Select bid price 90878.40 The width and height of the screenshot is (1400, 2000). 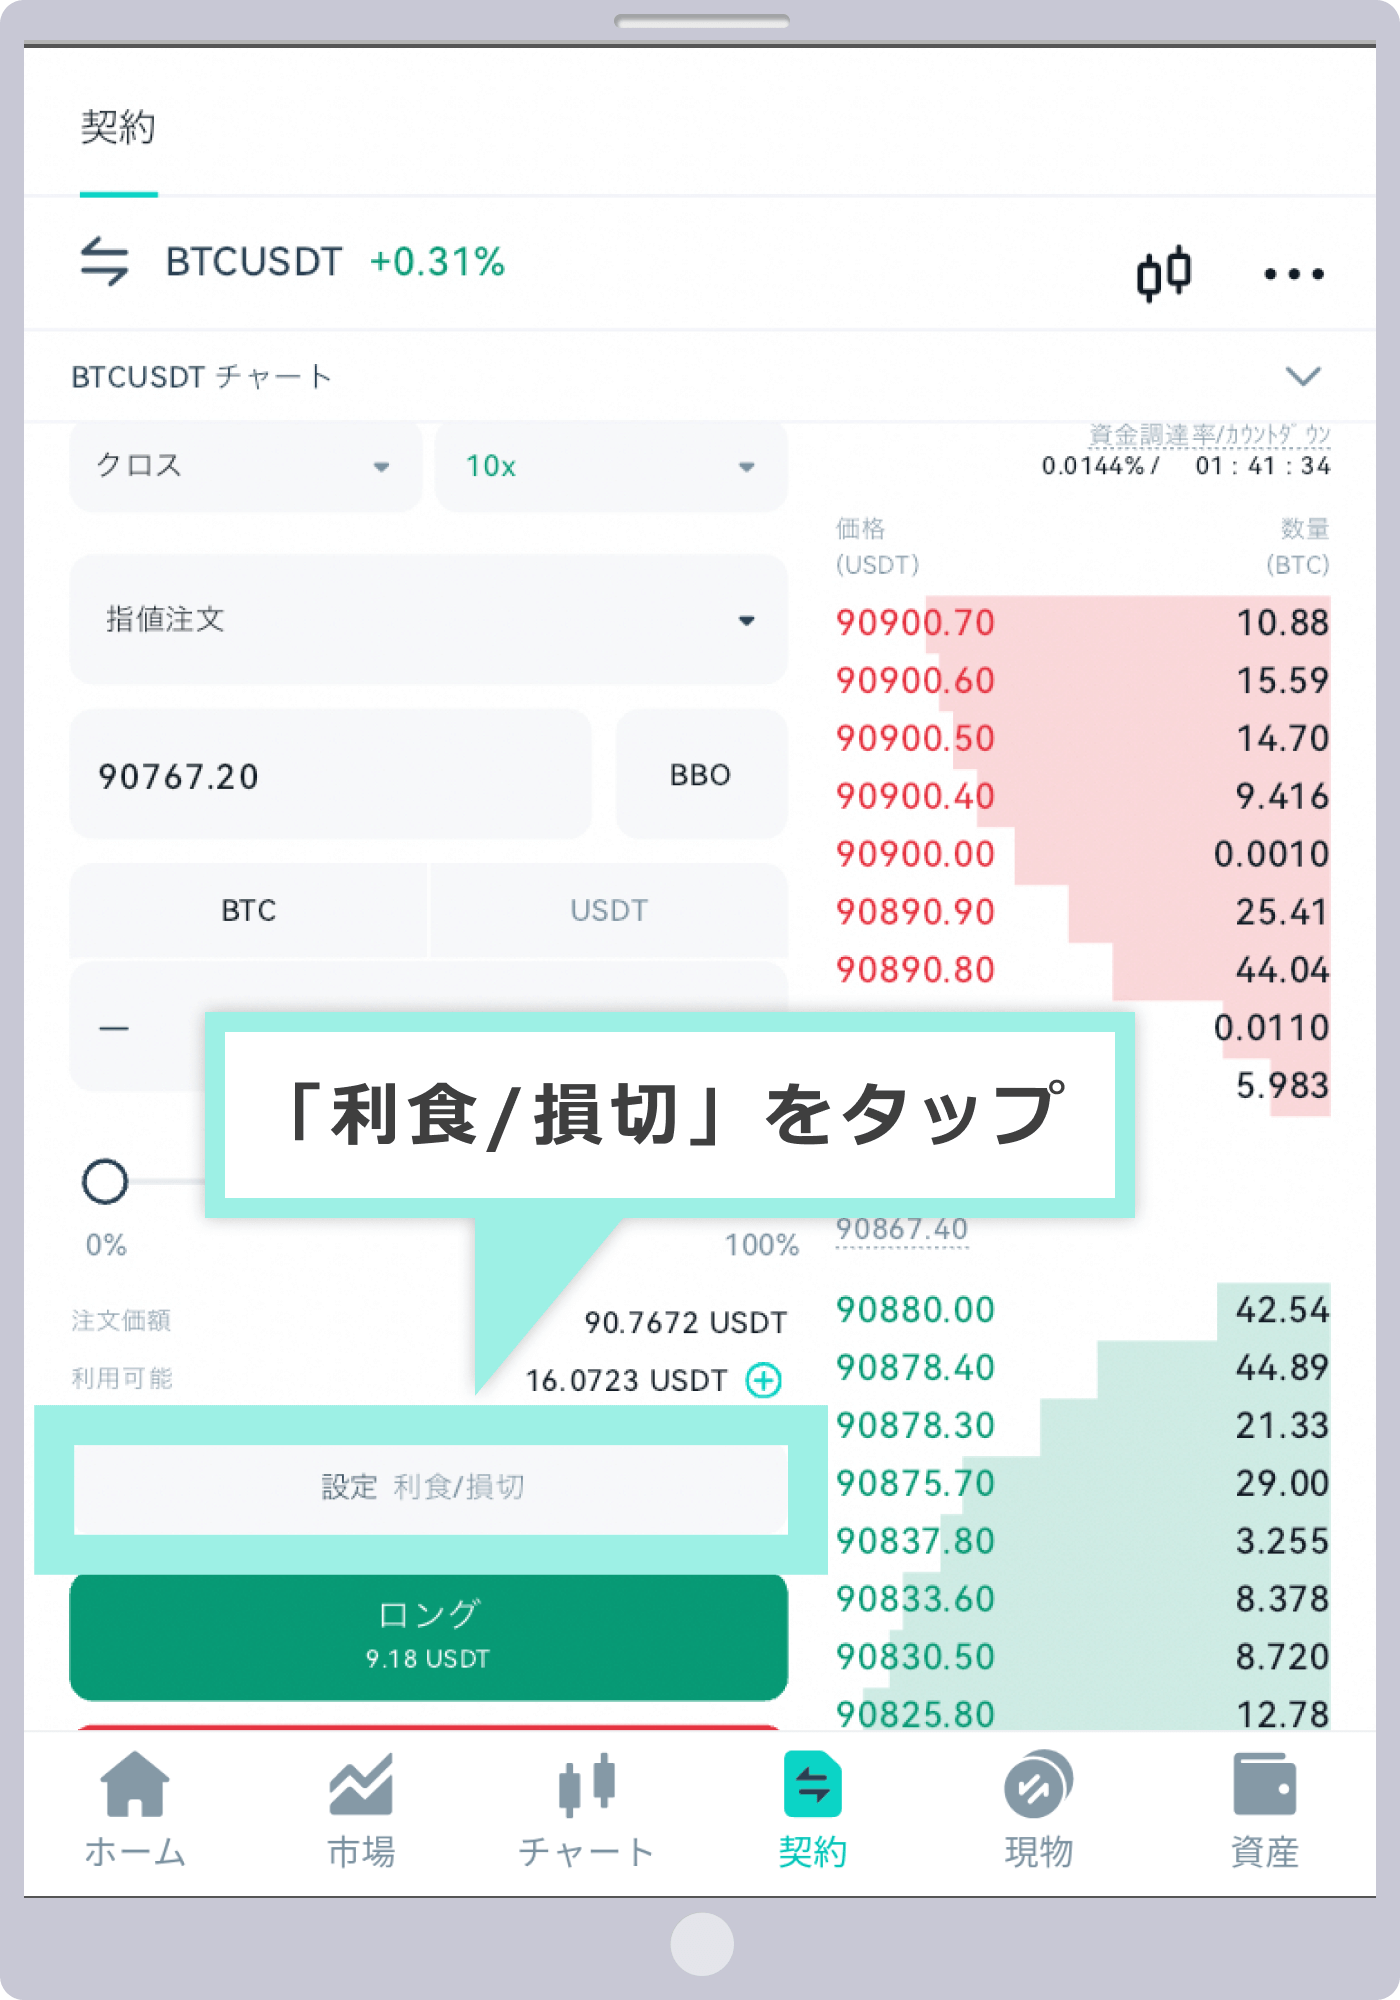(x=916, y=1368)
